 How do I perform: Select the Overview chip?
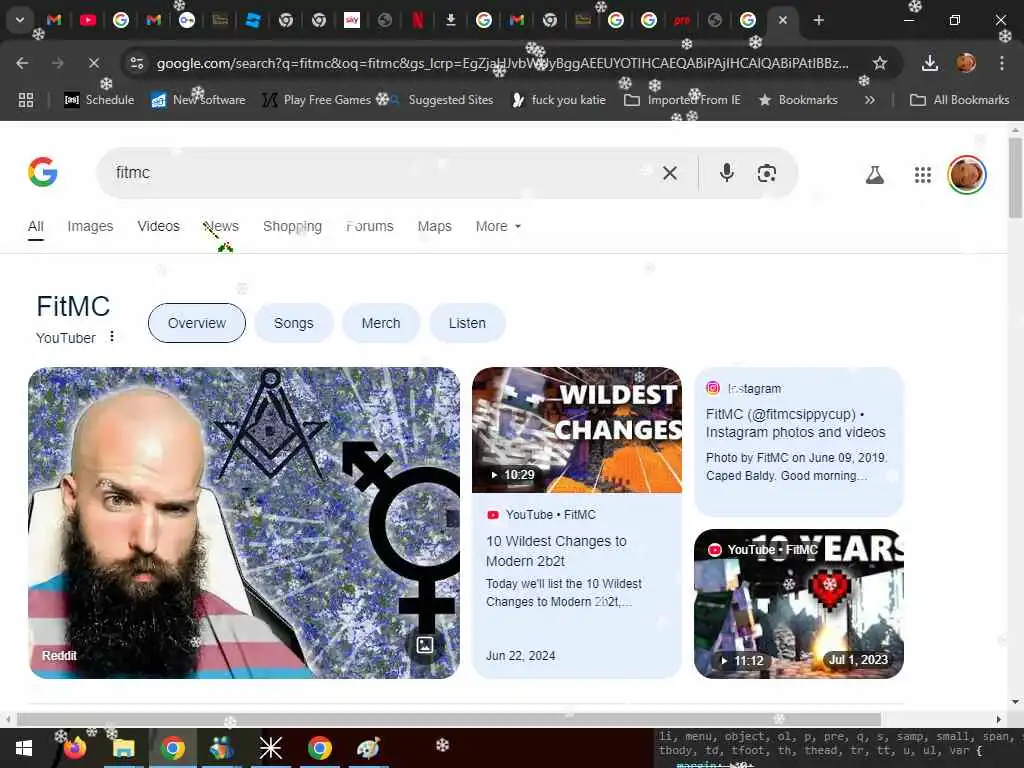[x=197, y=323]
